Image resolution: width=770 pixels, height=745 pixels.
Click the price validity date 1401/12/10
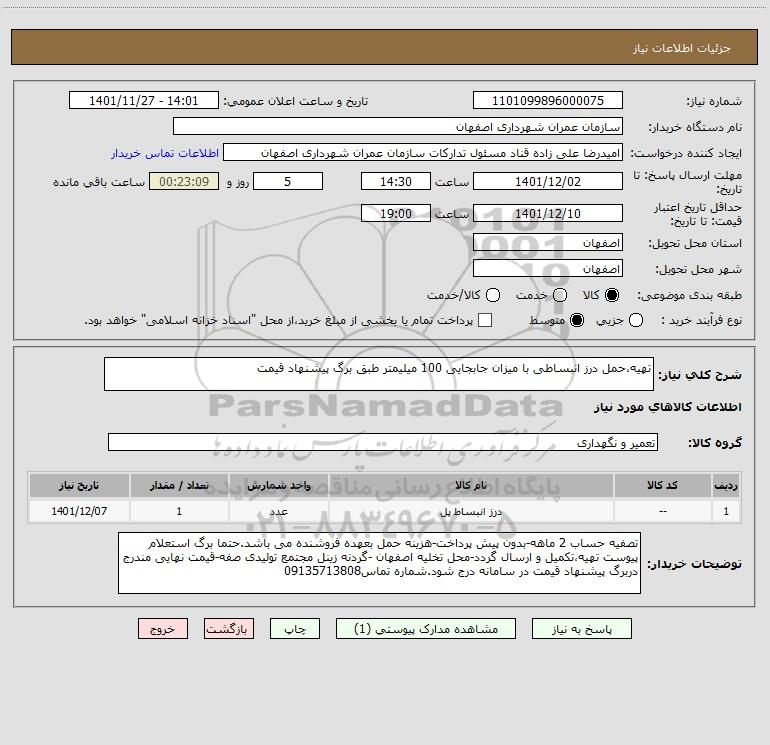tap(548, 213)
